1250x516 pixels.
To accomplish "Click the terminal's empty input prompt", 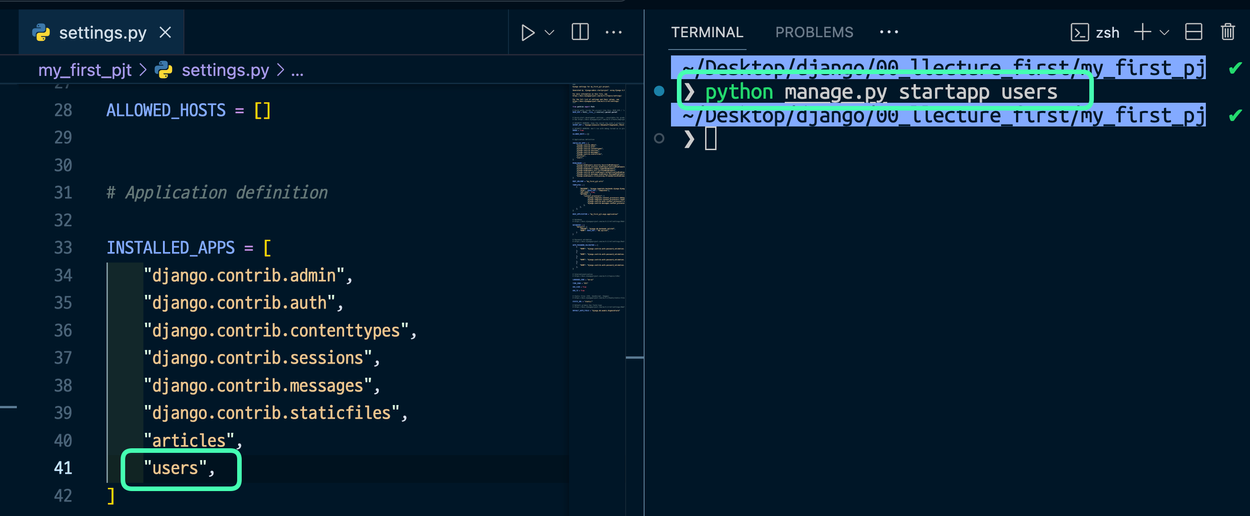I will pos(711,139).
